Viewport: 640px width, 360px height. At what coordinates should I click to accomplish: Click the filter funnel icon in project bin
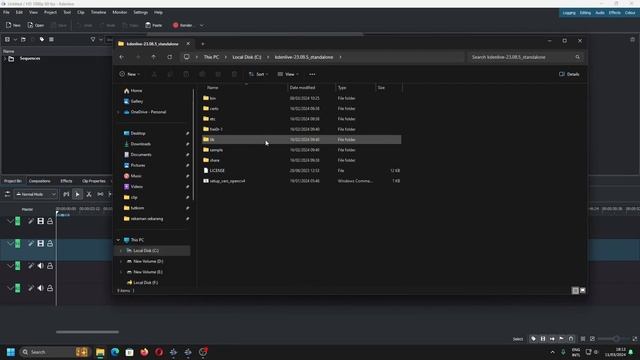tap(93, 40)
